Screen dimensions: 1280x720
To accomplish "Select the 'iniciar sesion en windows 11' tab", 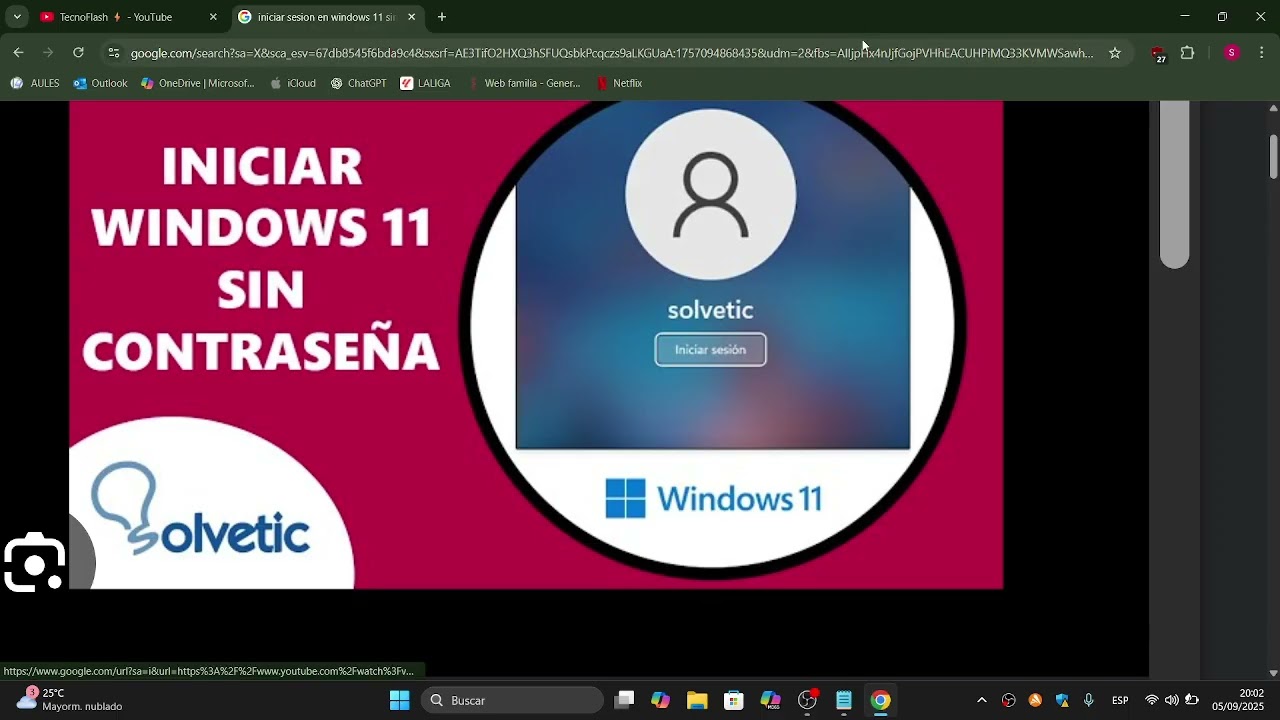I will pyautogui.click(x=326, y=17).
